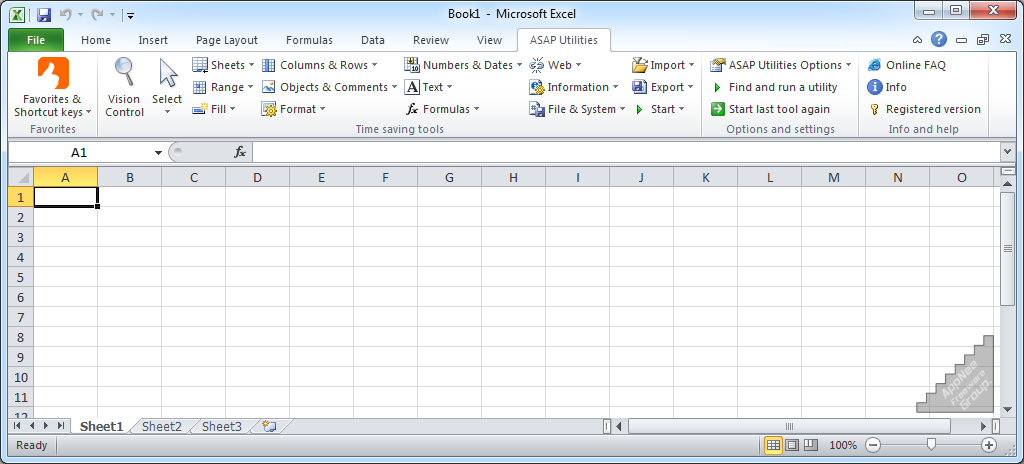The image size is (1024, 464).
Task: Switch to the Review tab
Action: pos(431,40)
